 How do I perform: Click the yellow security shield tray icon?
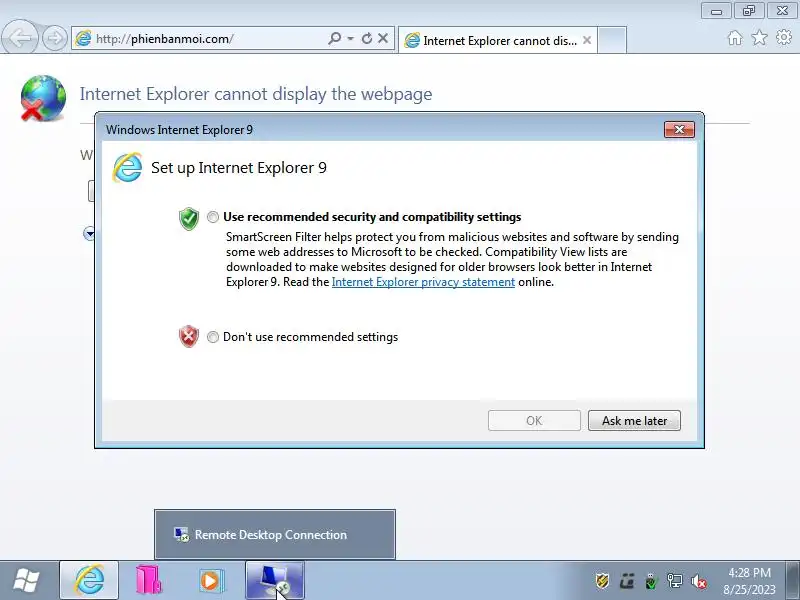(x=602, y=581)
